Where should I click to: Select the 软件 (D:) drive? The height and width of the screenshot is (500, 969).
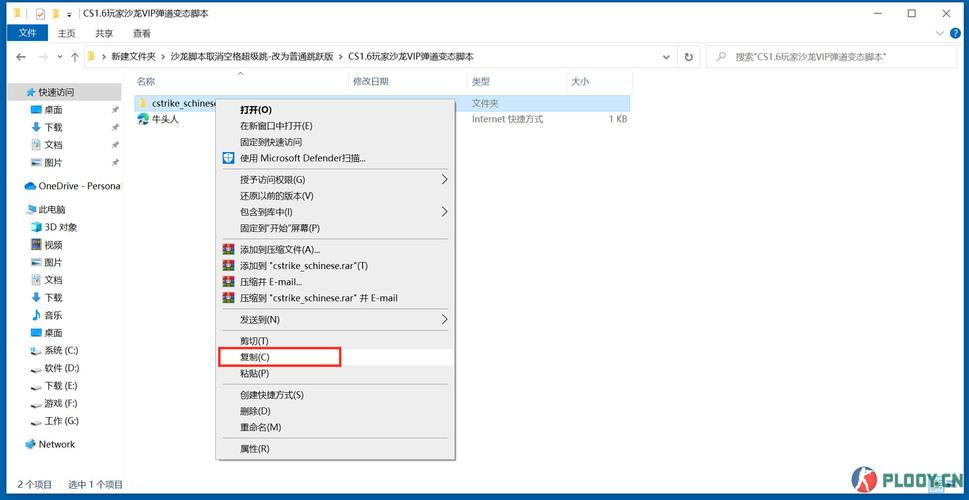click(x=62, y=368)
